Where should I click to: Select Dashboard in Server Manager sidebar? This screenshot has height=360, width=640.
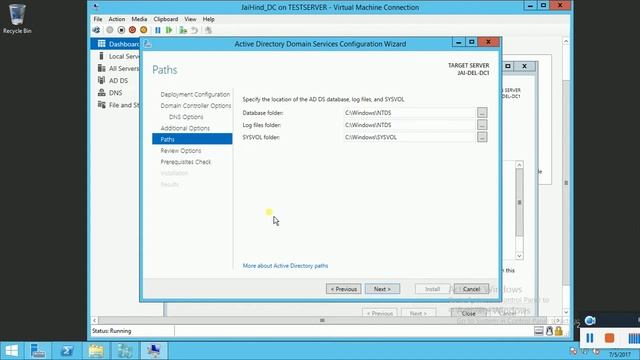[116, 44]
